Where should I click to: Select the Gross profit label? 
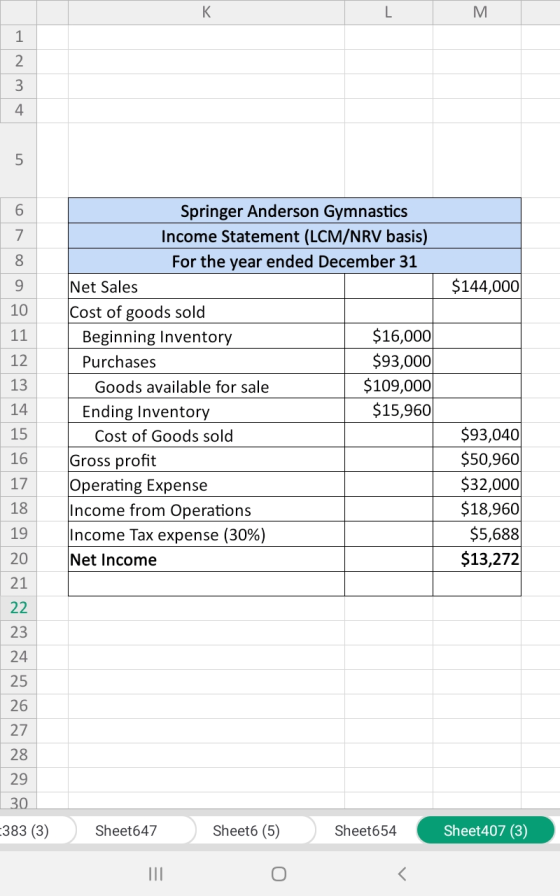tap(206, 459)
